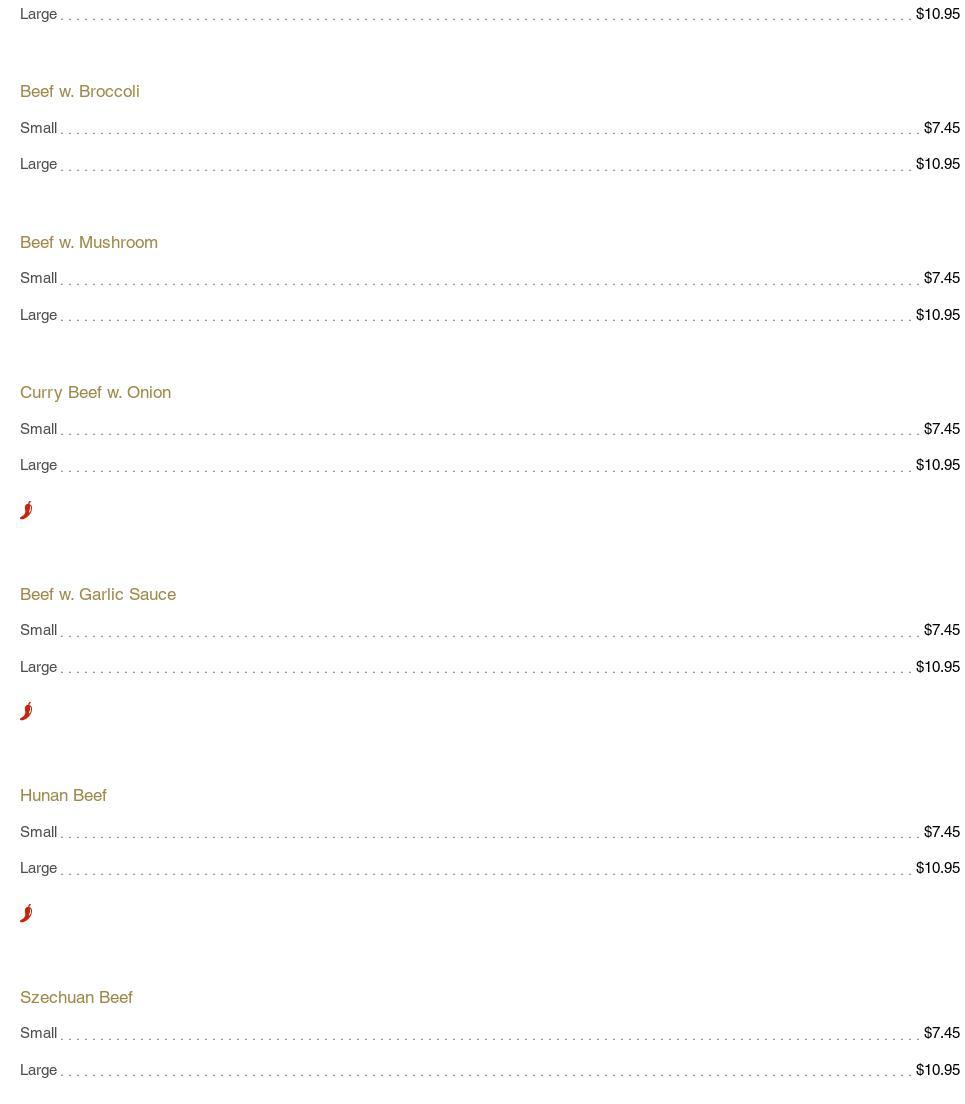This screenshot has height=1104, width=965.
Task: Click the $7.45 price for Curry Beef w. Onion
Action: 941,429
